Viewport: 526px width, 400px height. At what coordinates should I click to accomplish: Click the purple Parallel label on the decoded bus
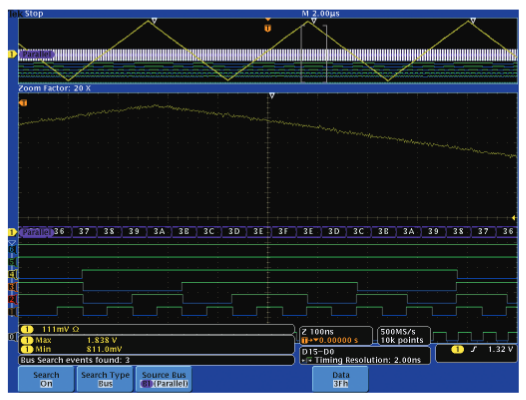pyautogui.click(x=36, y=232)
